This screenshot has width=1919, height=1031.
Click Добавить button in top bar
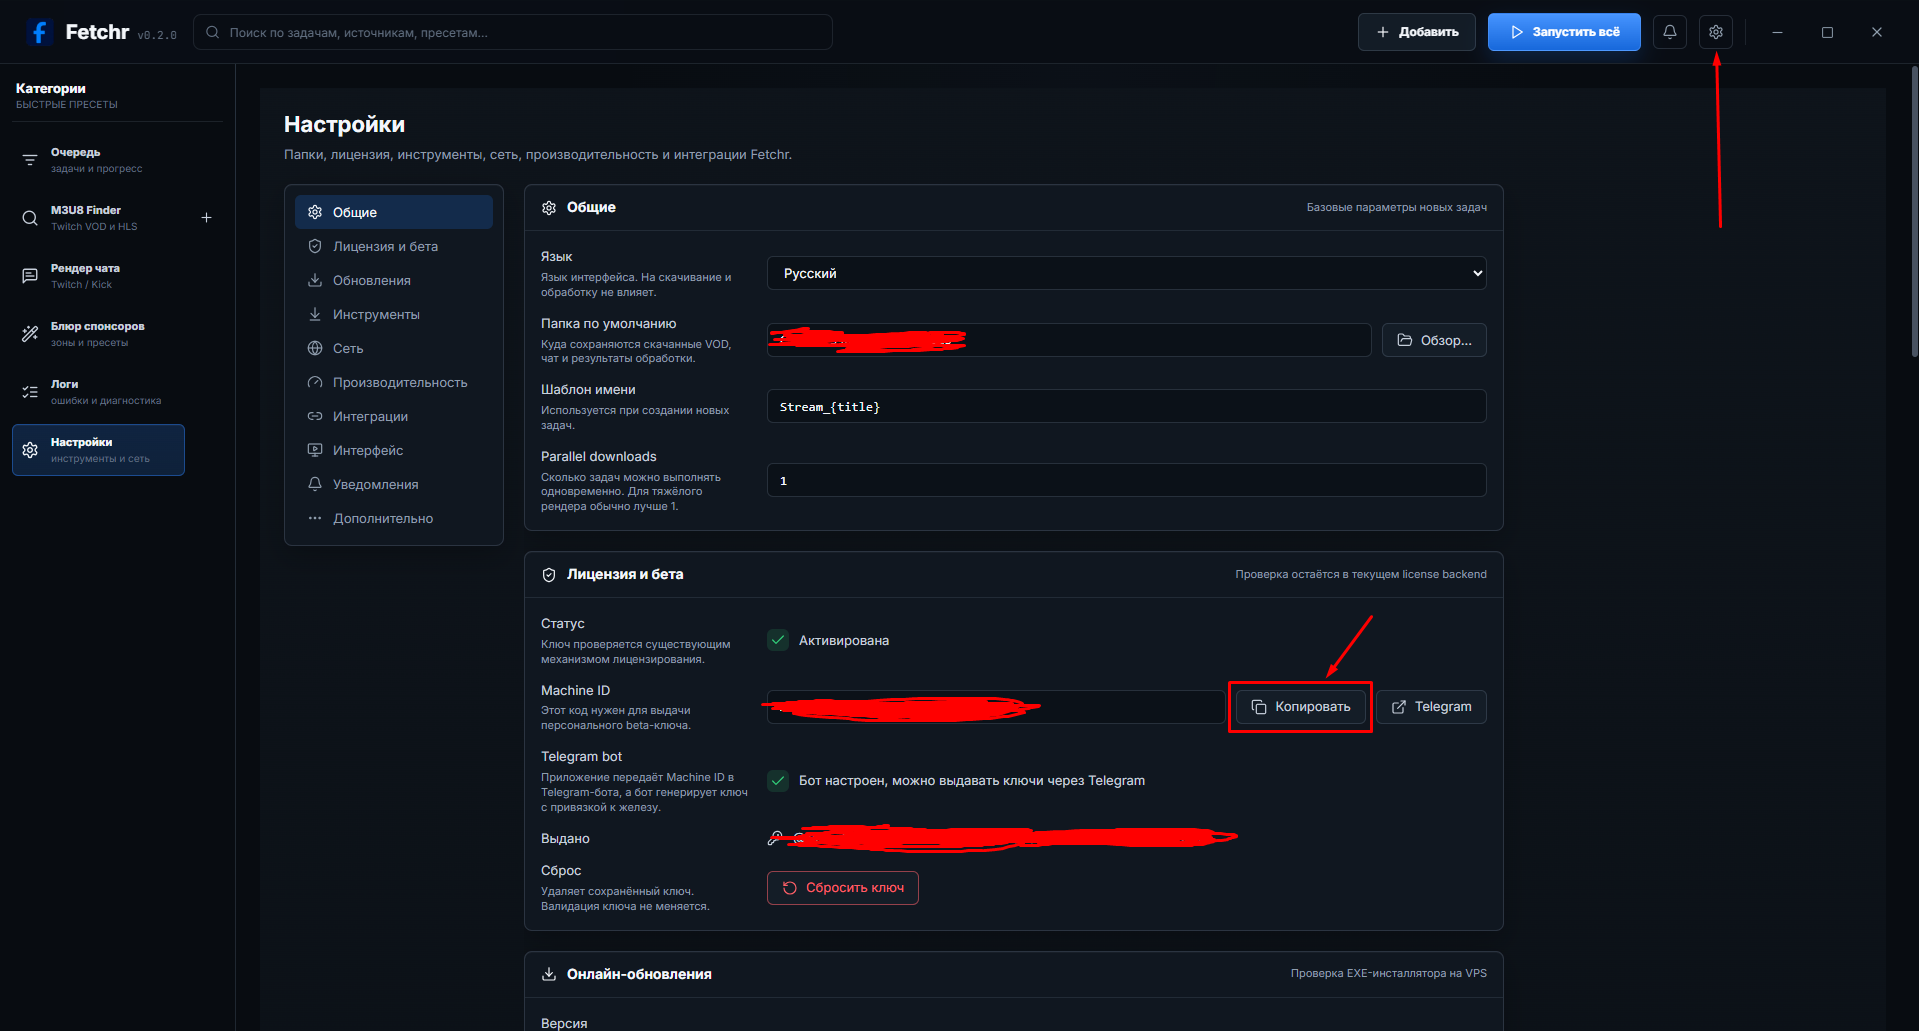click(x=1417, y=32)
